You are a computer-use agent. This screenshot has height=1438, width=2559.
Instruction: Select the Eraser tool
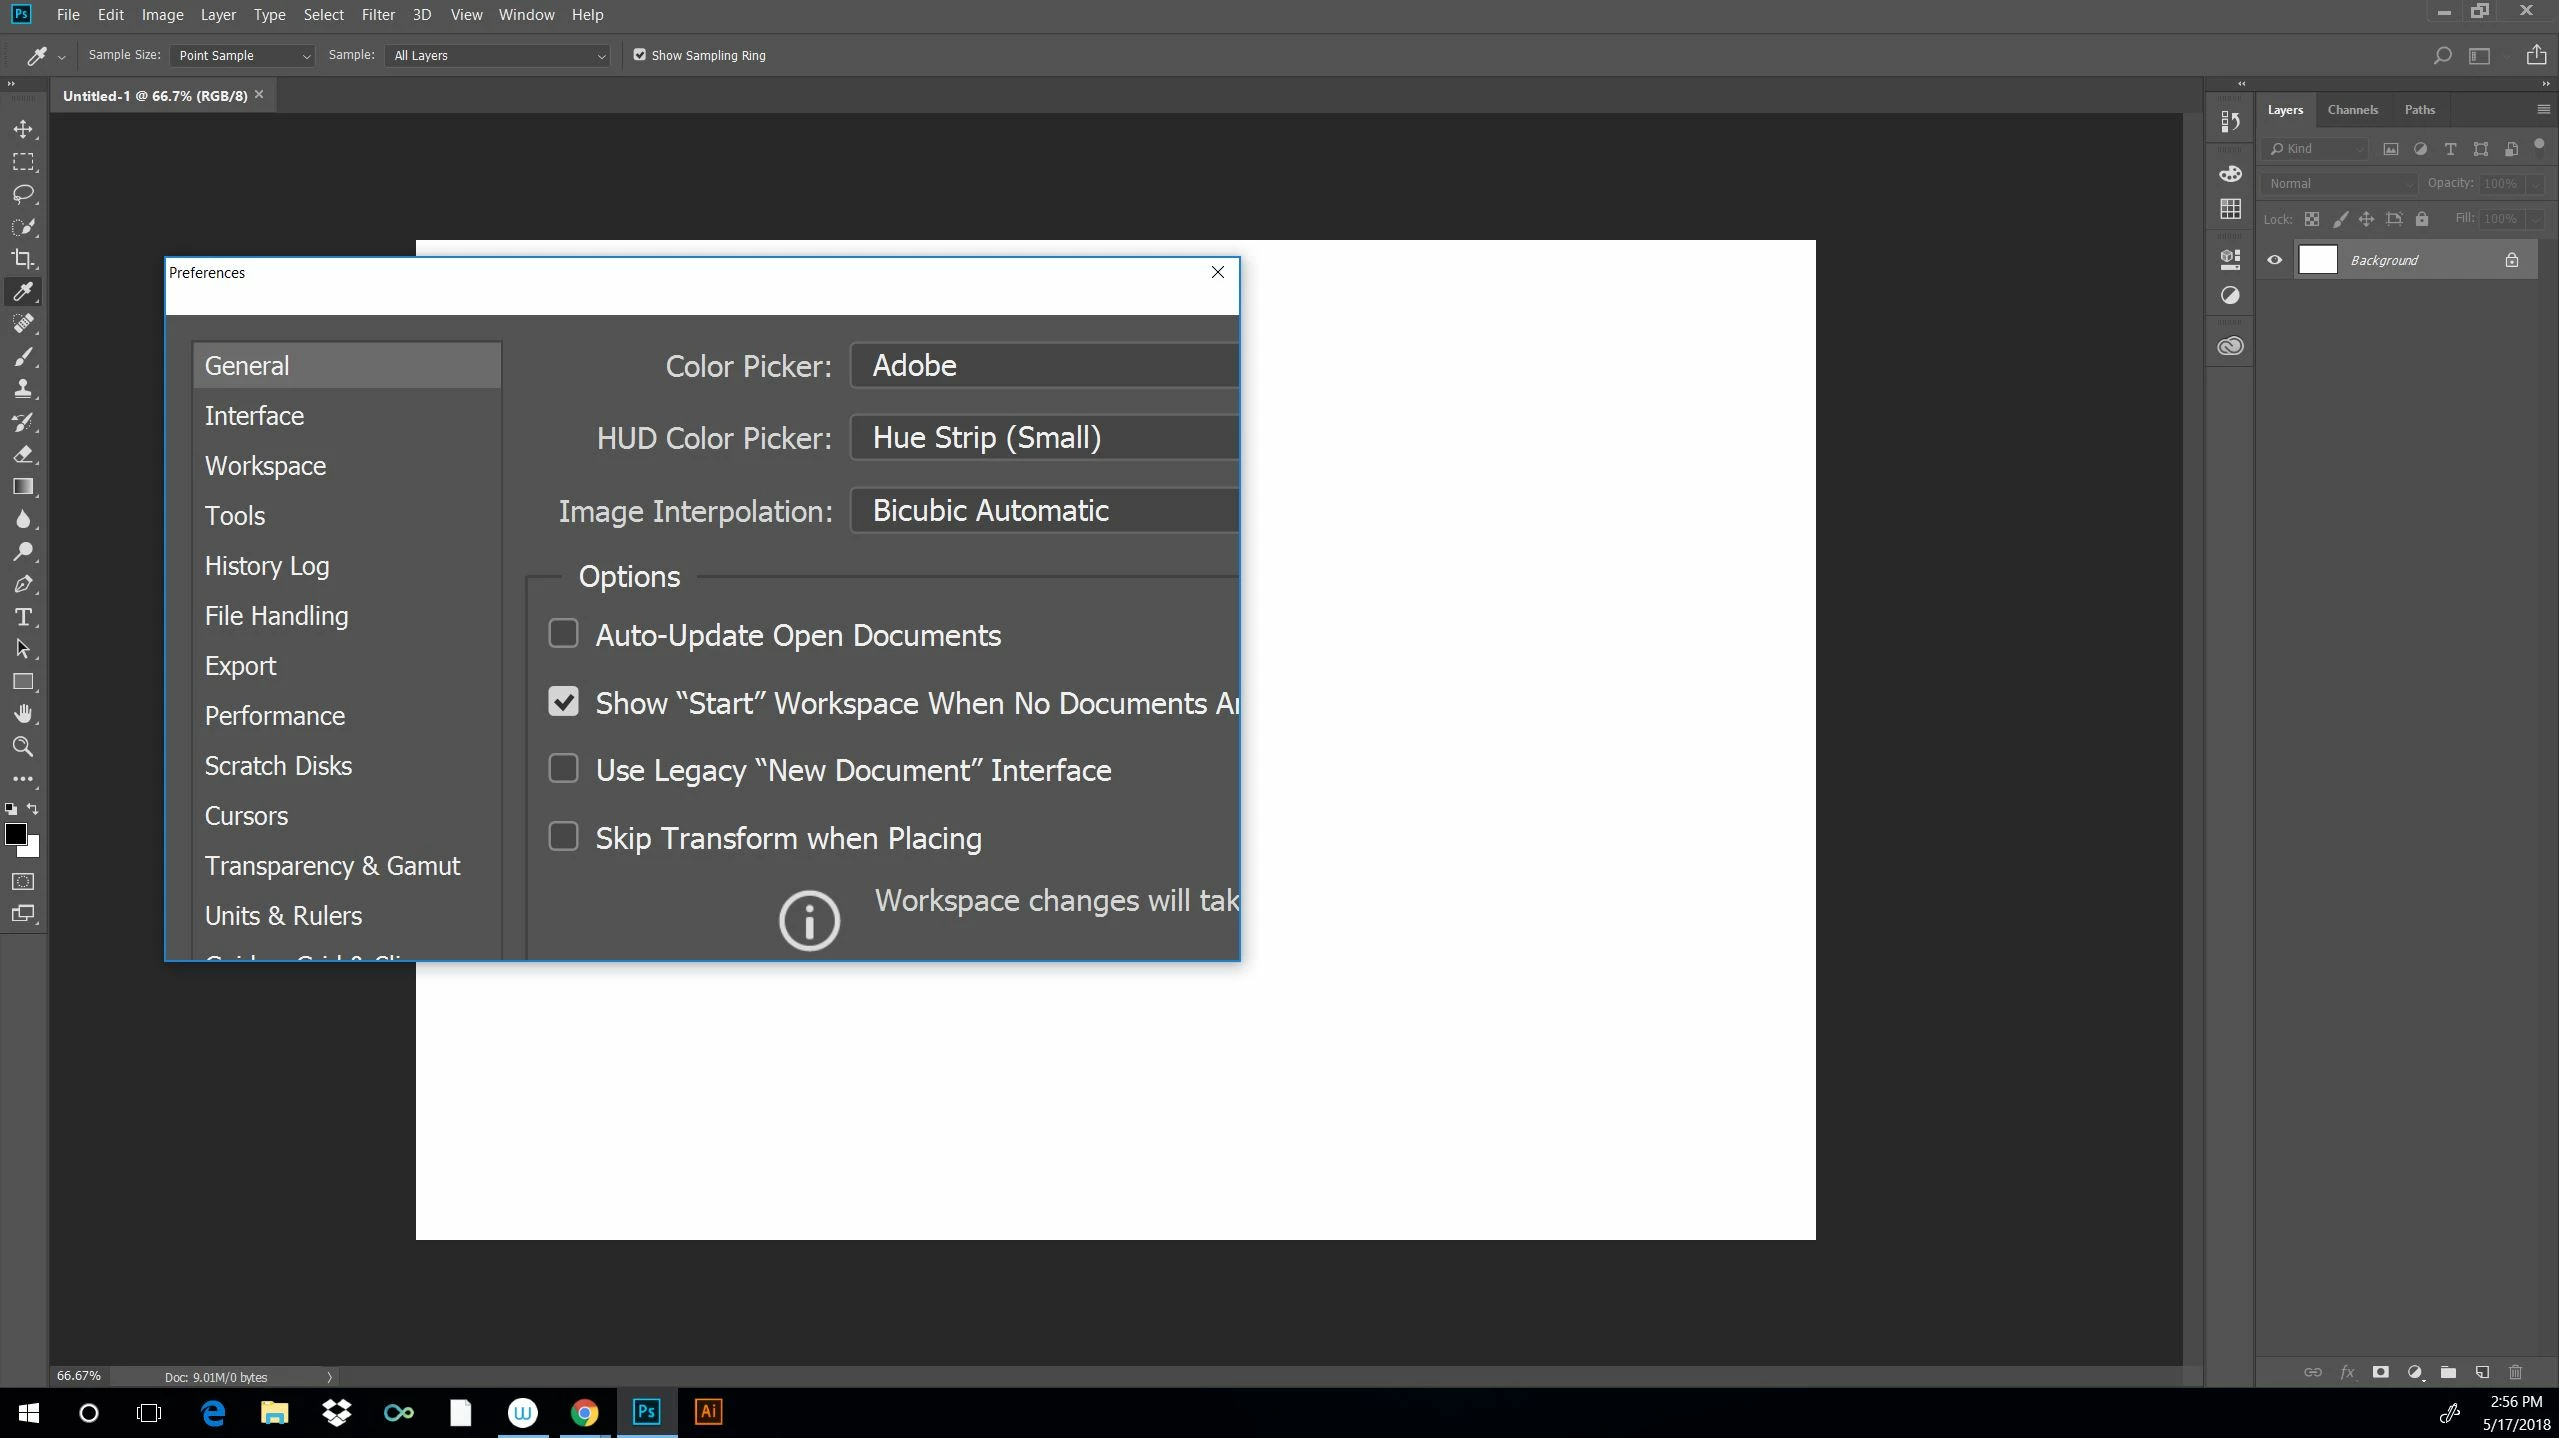point(23,454)
